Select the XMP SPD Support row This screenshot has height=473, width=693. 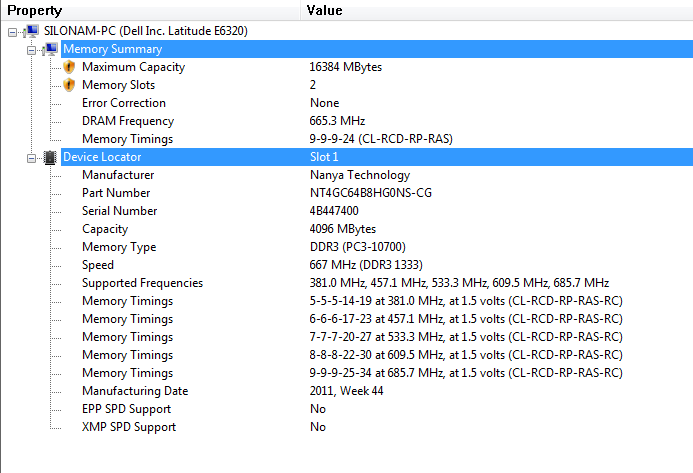[377, 427]
